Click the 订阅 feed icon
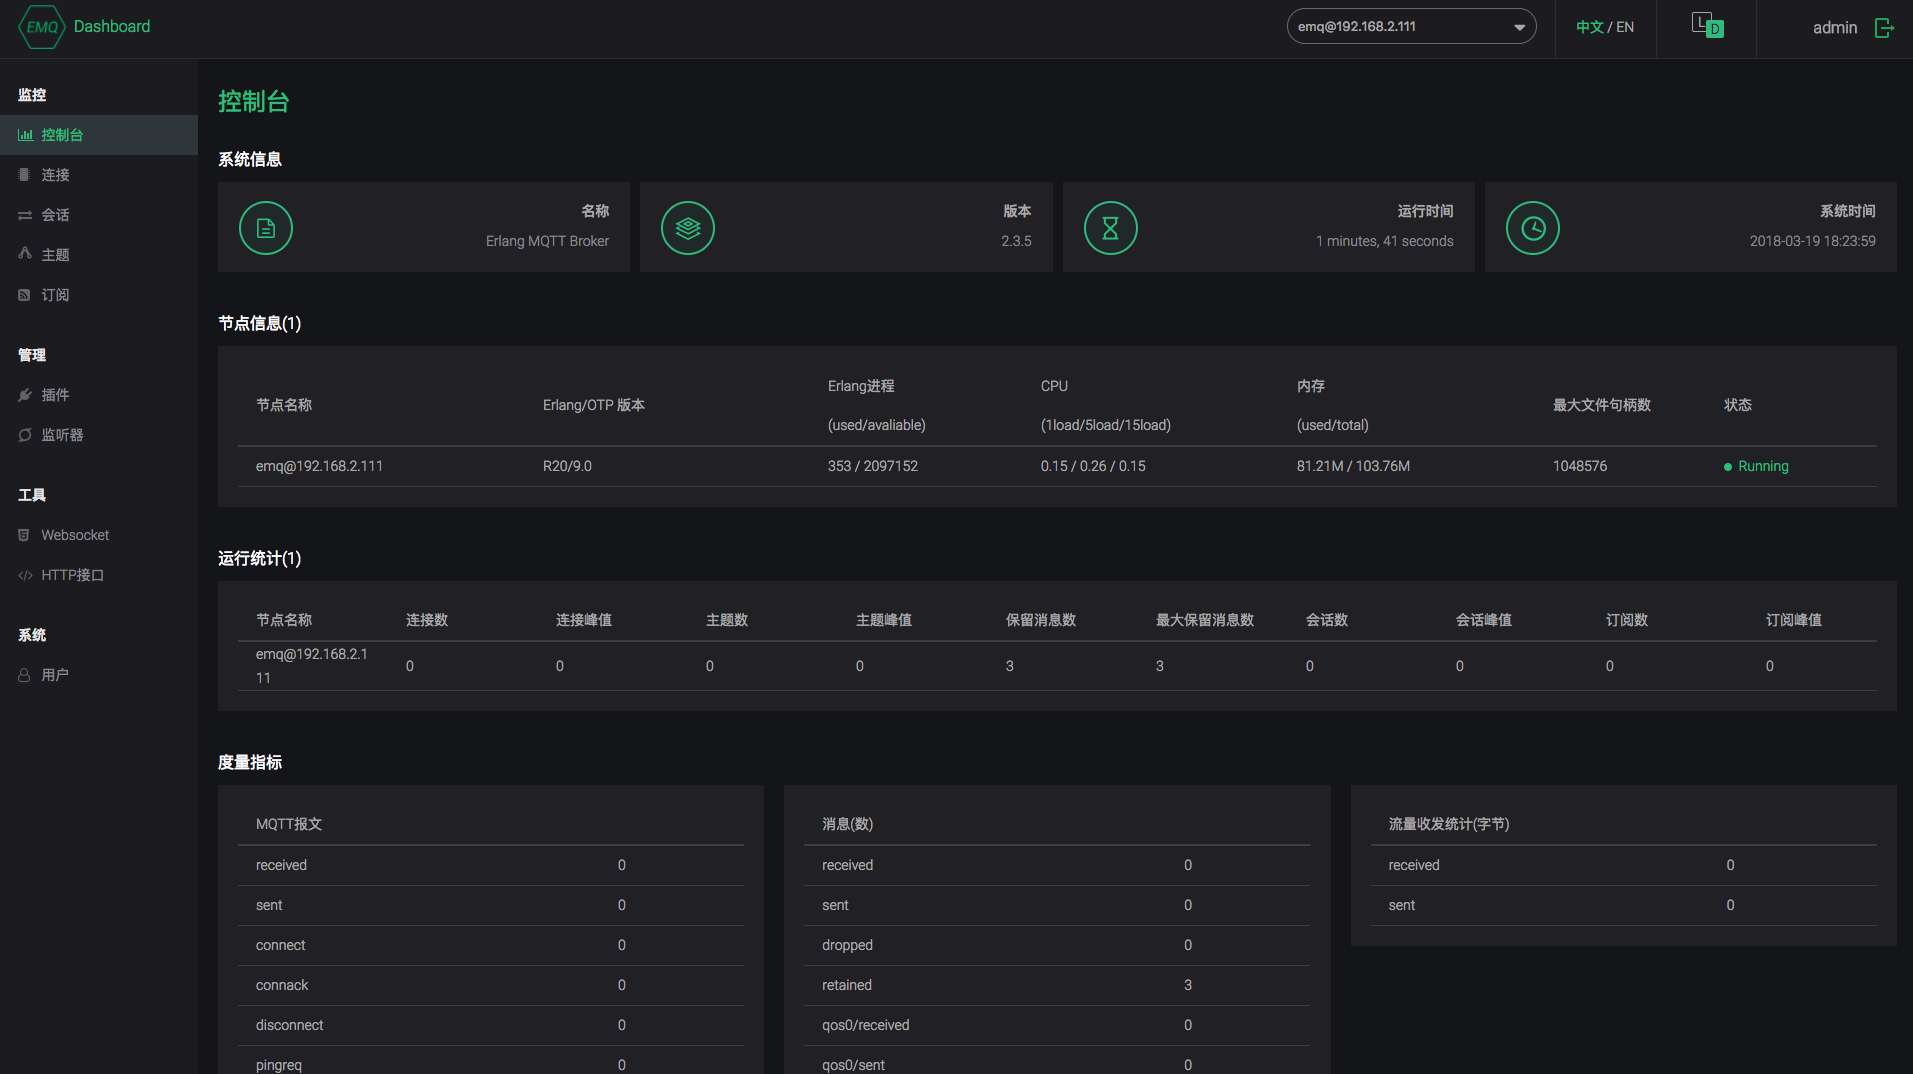Viewport: 1913px width, 1074px height. 24,295
